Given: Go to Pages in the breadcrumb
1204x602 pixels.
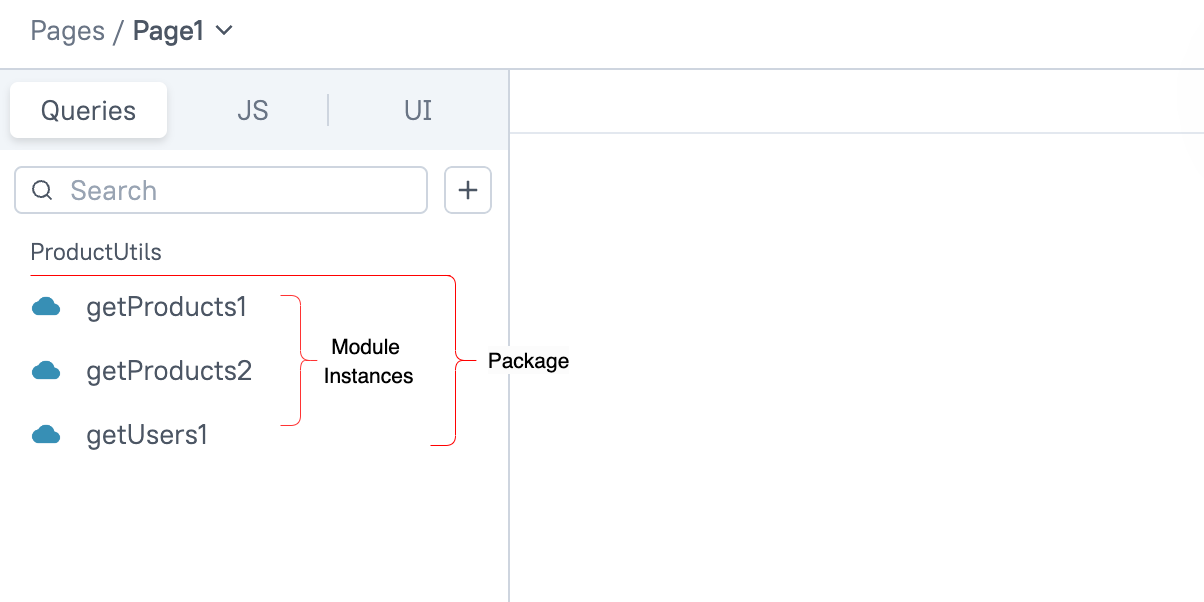Looking at the screenshot, I should (x=67, y=31).
